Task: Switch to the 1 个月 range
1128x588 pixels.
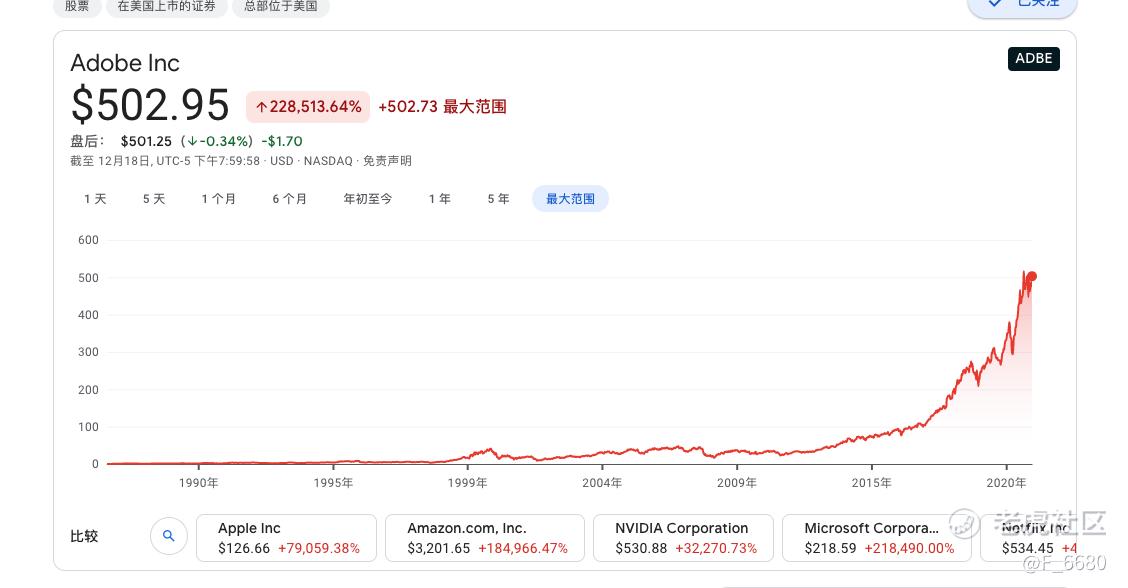Action: [x=218, y=199]
